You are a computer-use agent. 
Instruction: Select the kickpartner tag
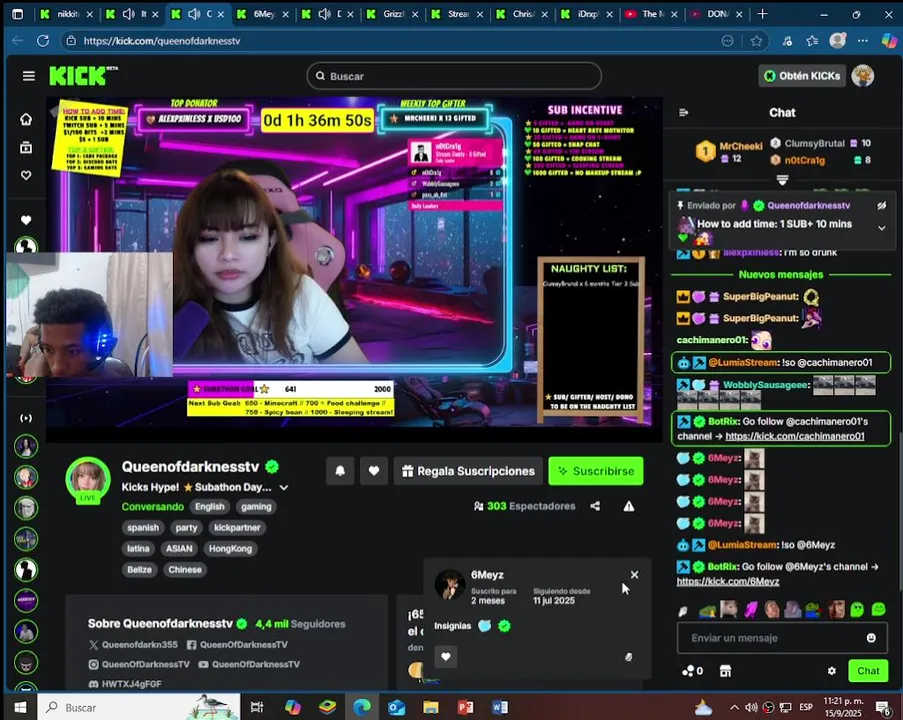pyautogui.click(x=237, y=528)
